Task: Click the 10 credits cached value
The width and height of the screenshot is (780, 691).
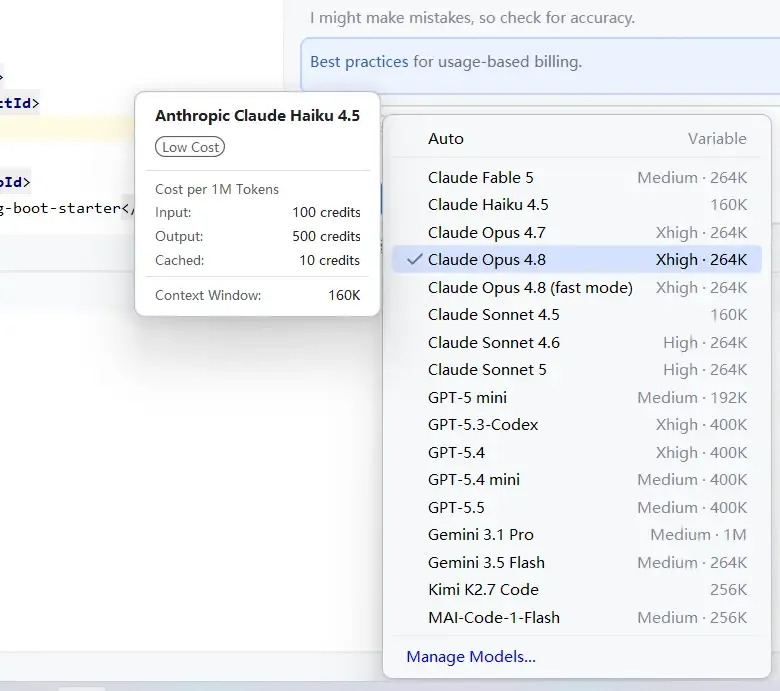Action: tap(329, 260)
